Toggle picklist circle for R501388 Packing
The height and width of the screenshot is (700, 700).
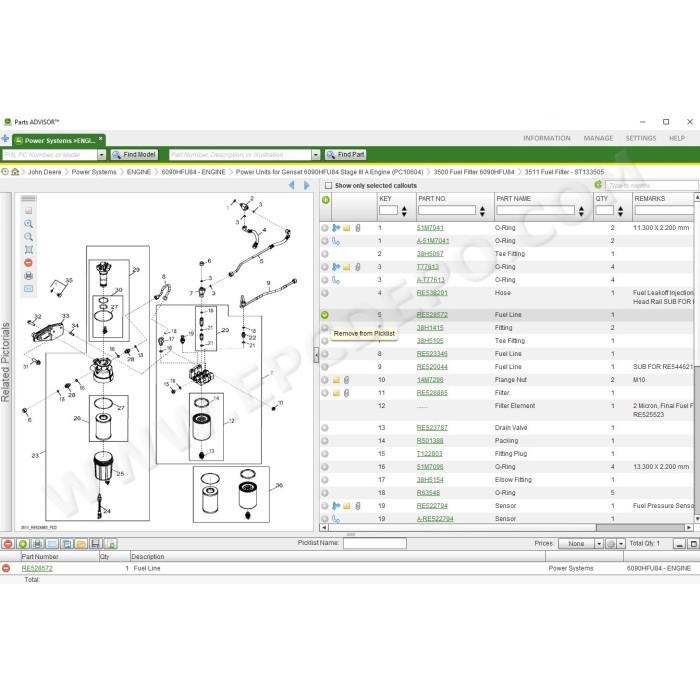tap(325, 441)
